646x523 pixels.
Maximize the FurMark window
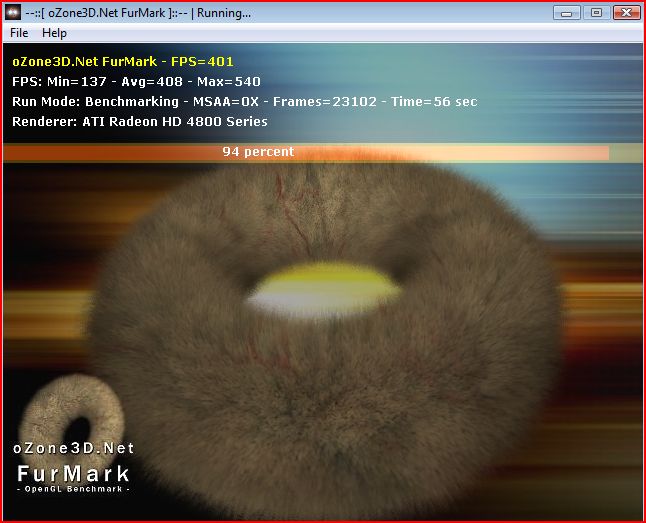pyautogui.click(x=596, y=13)
